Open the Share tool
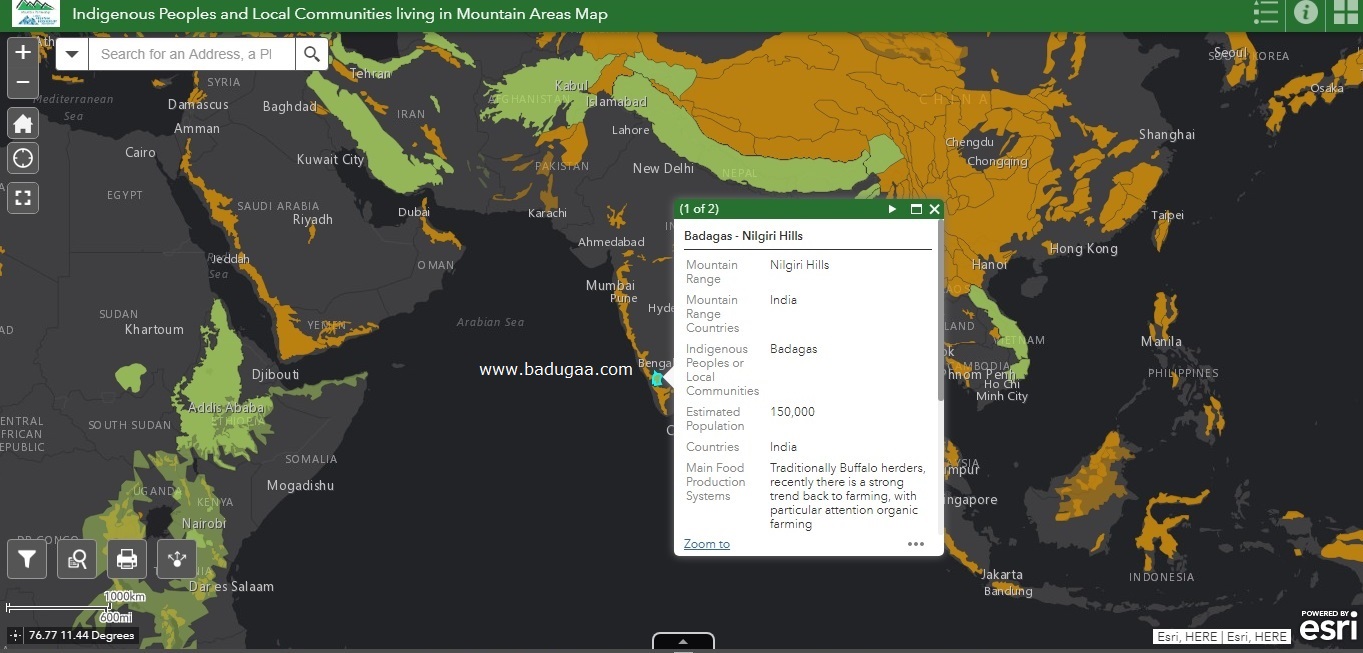The image size is (1363, 653). click(x=177, y=559)
